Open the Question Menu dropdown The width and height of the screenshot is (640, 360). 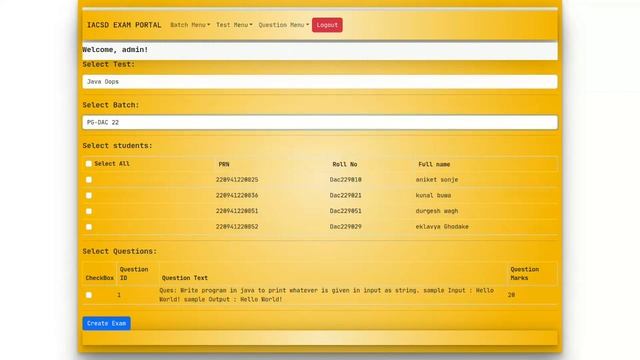coord(284,25)
